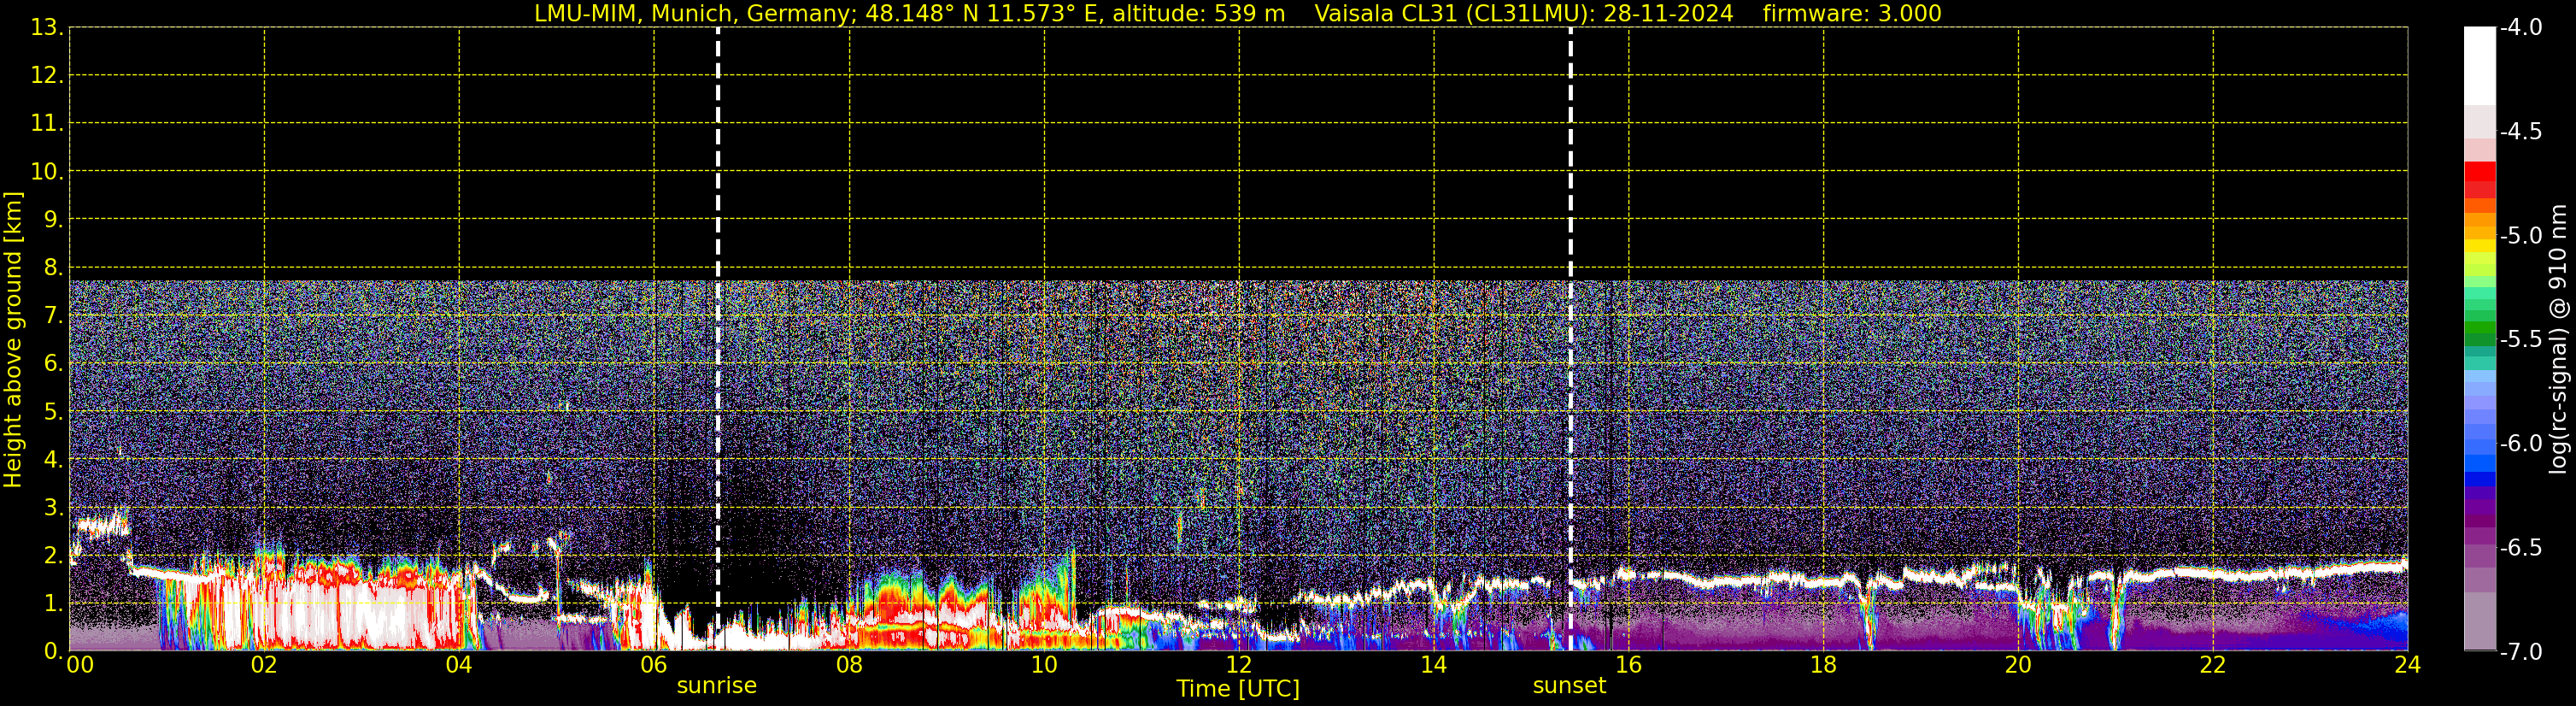Click the '14' time axis tick label
The width and height of the screenshot is (2576, 706).
coord(1434,665)
